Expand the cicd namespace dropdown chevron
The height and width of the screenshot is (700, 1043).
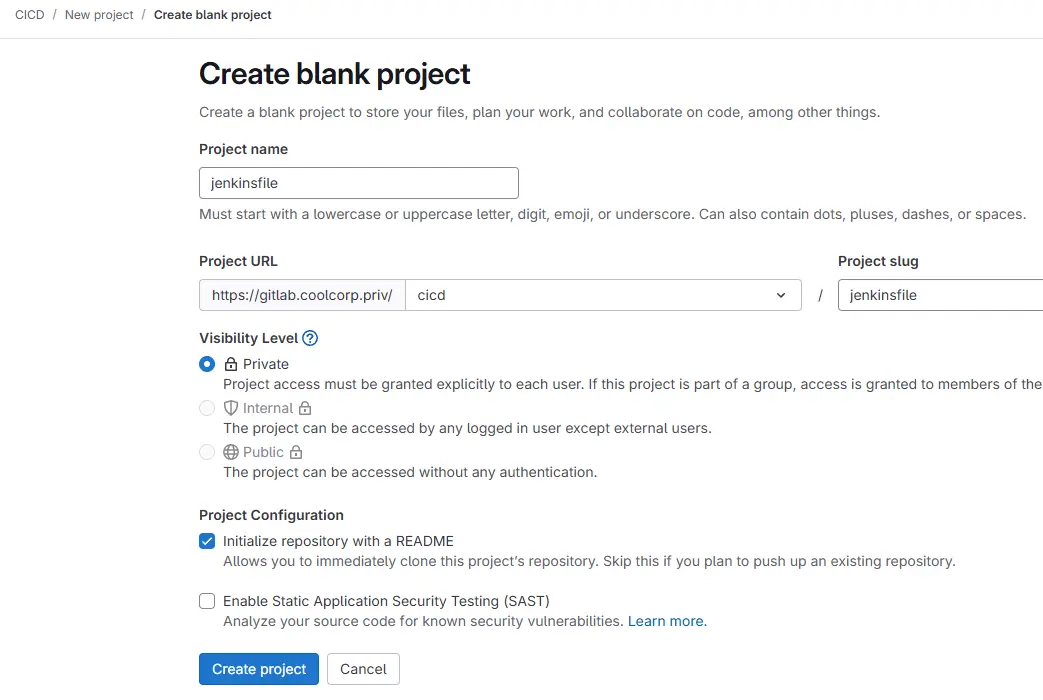781,295
